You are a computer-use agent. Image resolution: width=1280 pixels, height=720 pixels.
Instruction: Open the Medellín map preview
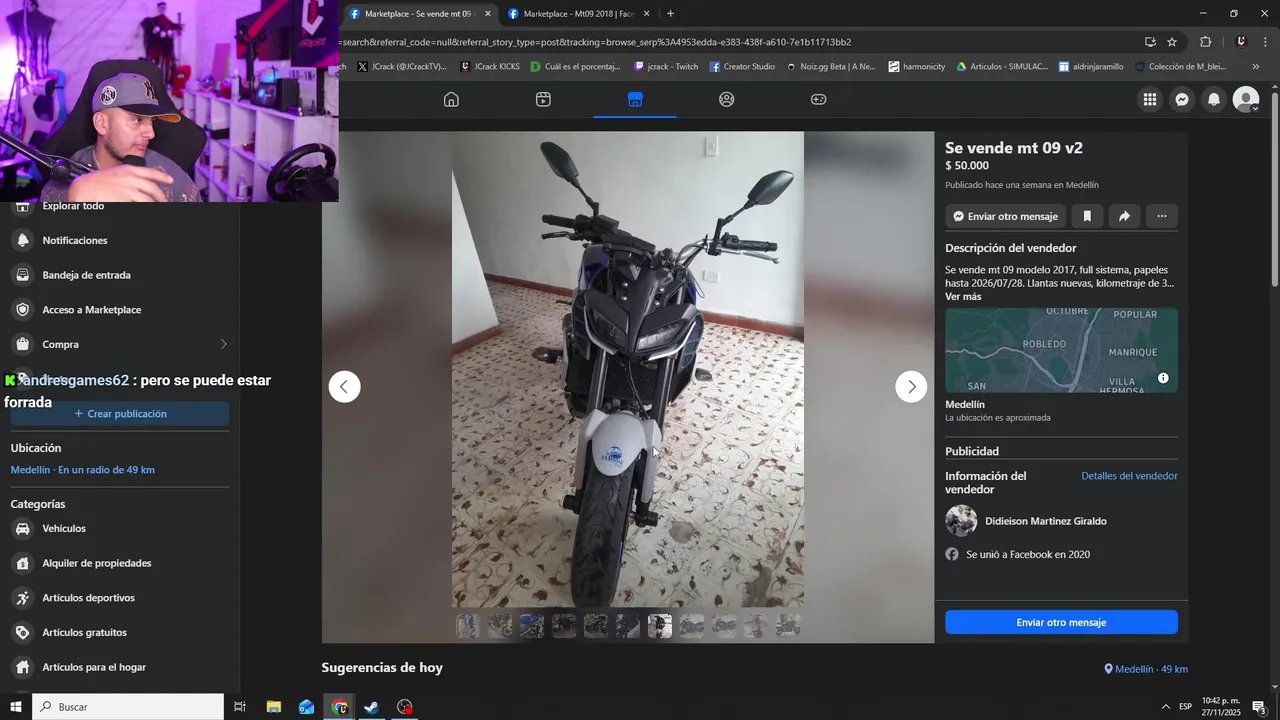(1061, 350)
